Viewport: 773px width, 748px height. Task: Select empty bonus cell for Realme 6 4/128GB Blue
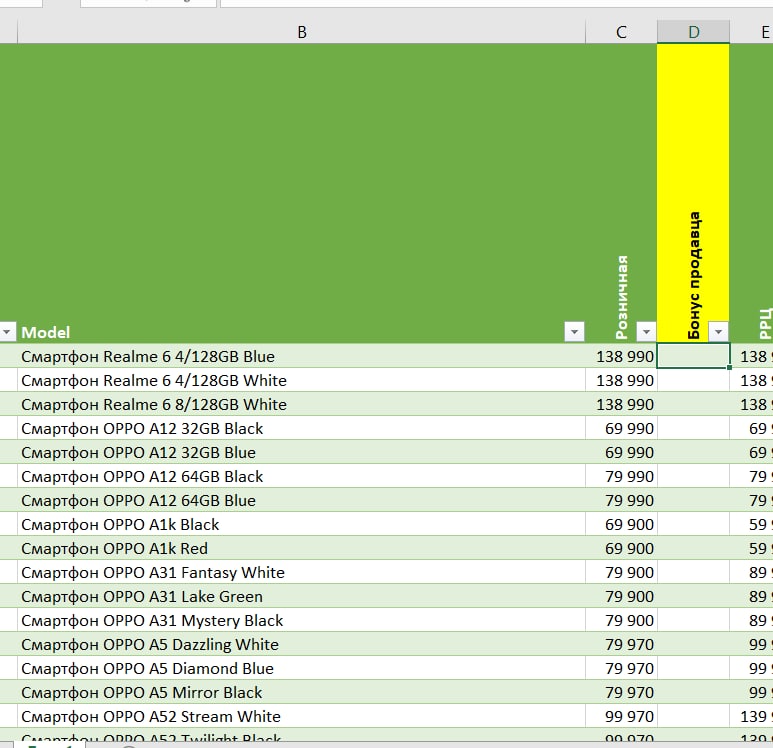(x=693, y=356)
